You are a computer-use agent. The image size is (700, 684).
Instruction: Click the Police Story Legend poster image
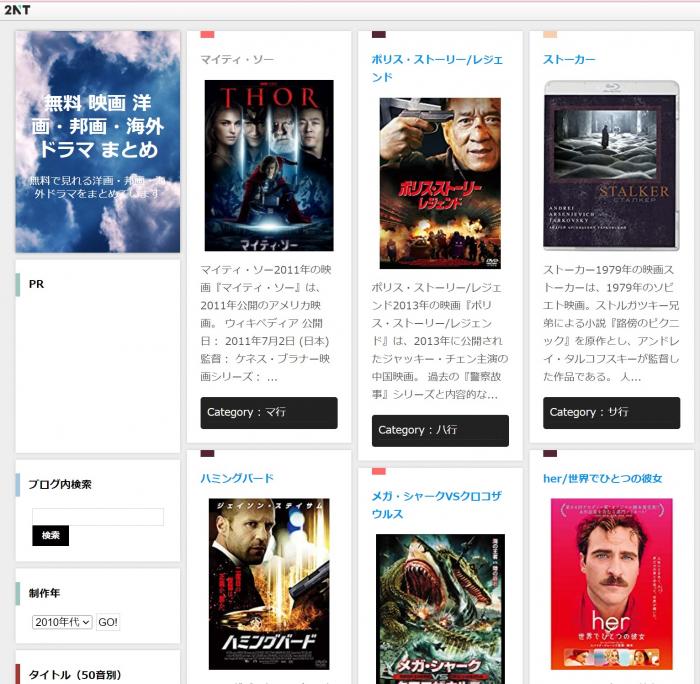[x=440, y=184]
